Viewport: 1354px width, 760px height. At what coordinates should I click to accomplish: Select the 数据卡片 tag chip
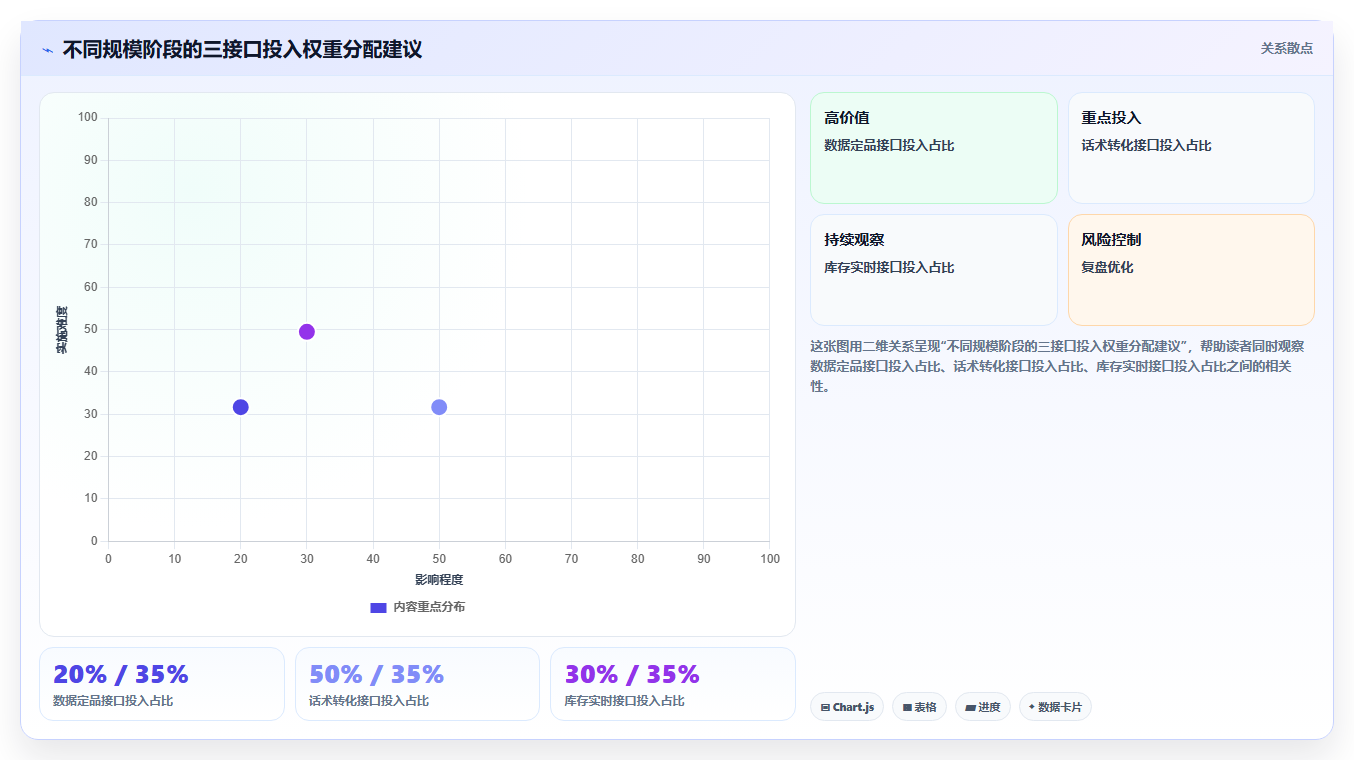click(x=1055, y=707)
